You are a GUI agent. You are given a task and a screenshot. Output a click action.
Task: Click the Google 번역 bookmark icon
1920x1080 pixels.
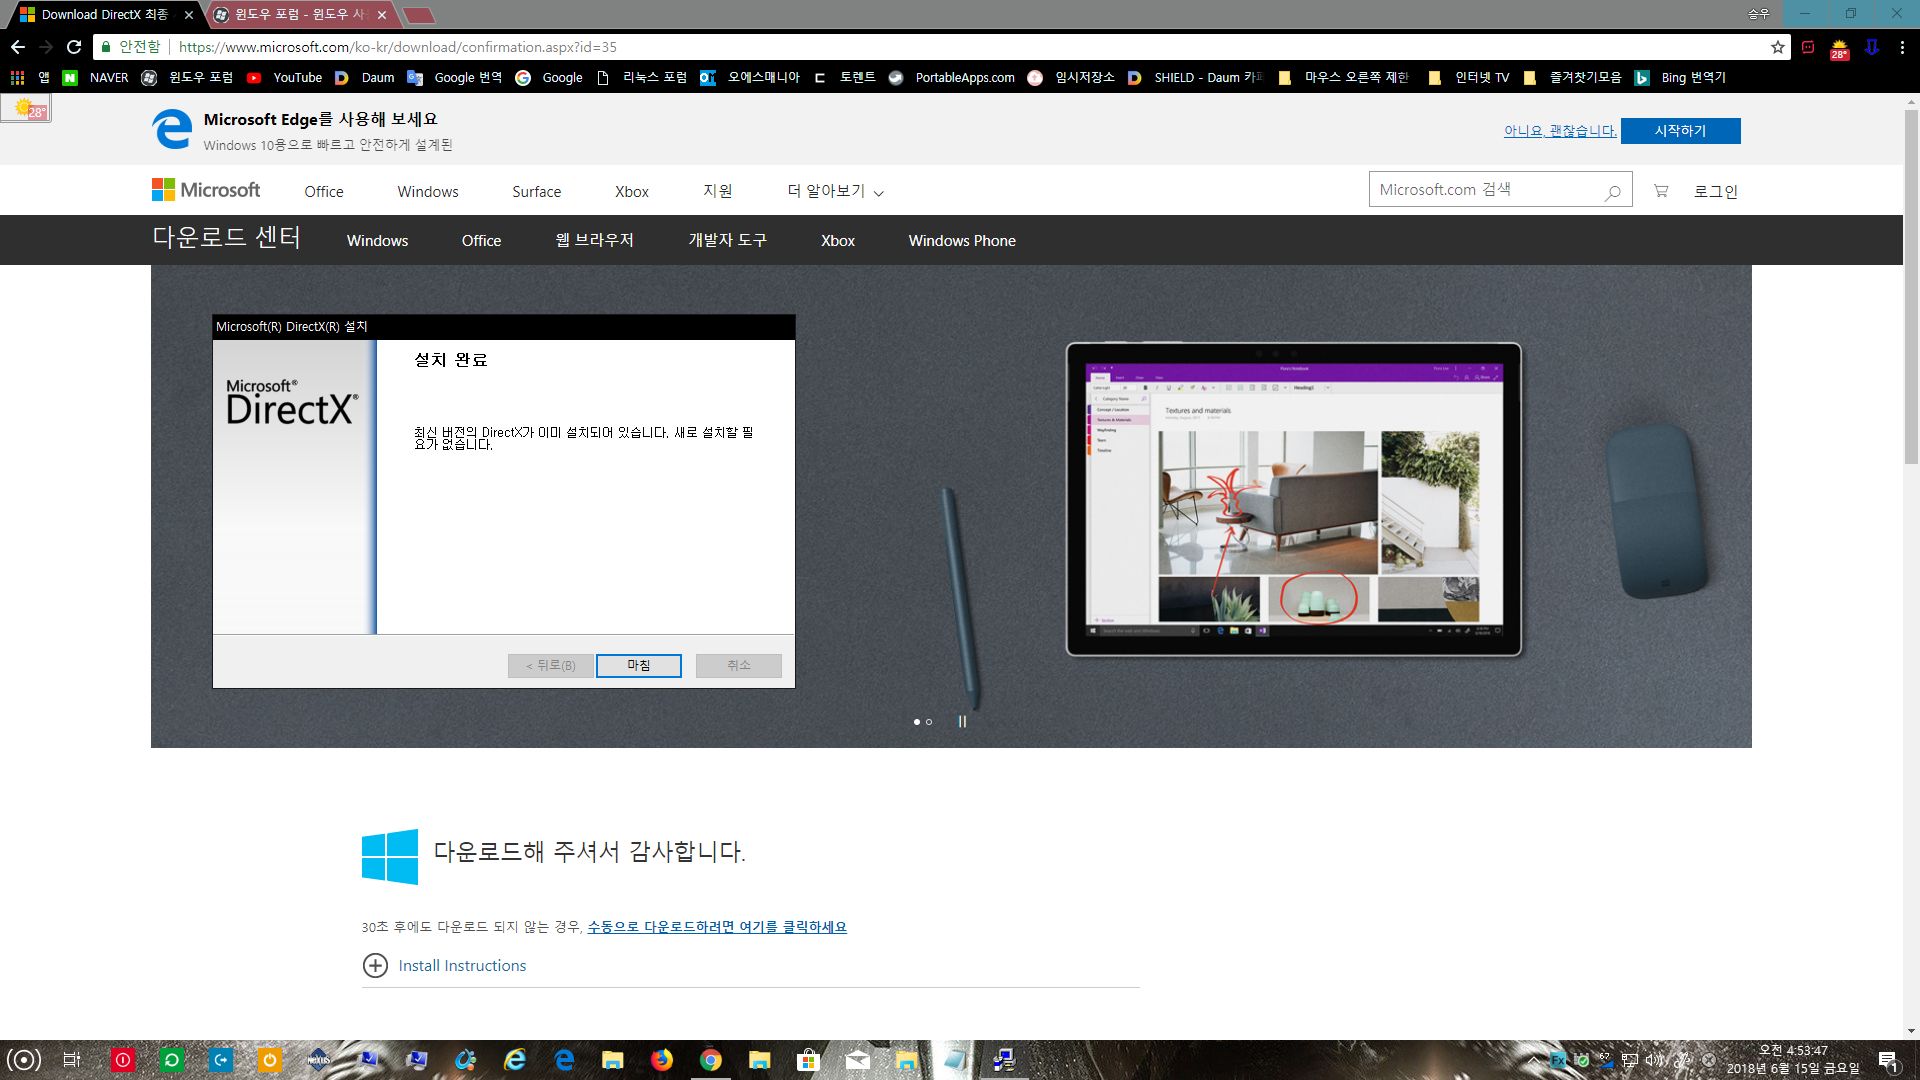click(x=415, y=76)
